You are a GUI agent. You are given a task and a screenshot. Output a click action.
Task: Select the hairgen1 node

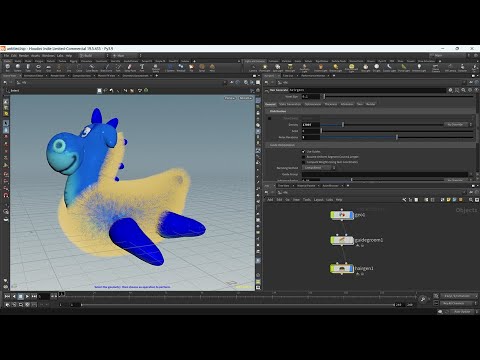(x=342, y=268)
